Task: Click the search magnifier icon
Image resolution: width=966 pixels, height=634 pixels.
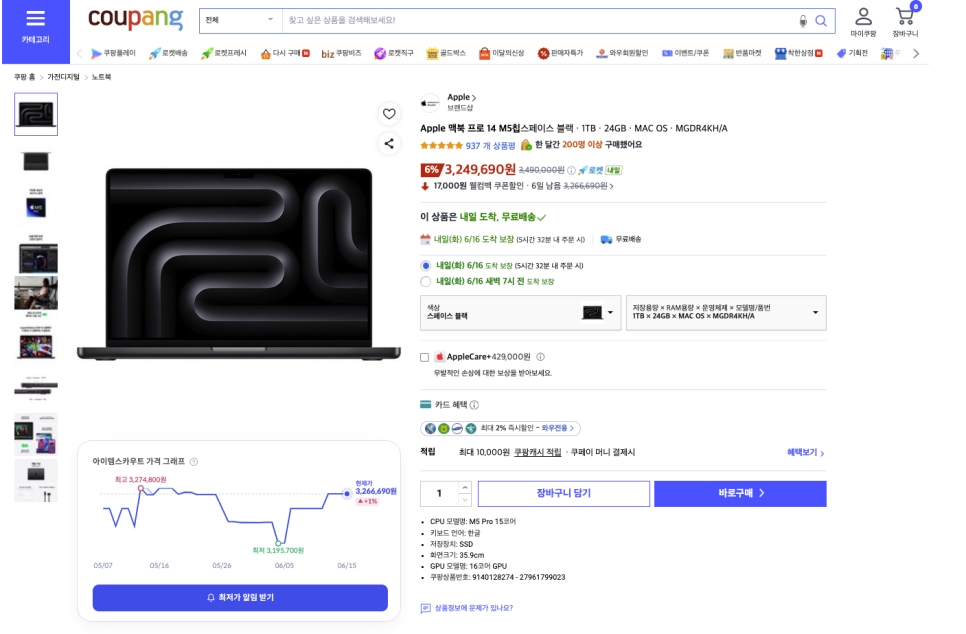Action: (x=821, y=21)
